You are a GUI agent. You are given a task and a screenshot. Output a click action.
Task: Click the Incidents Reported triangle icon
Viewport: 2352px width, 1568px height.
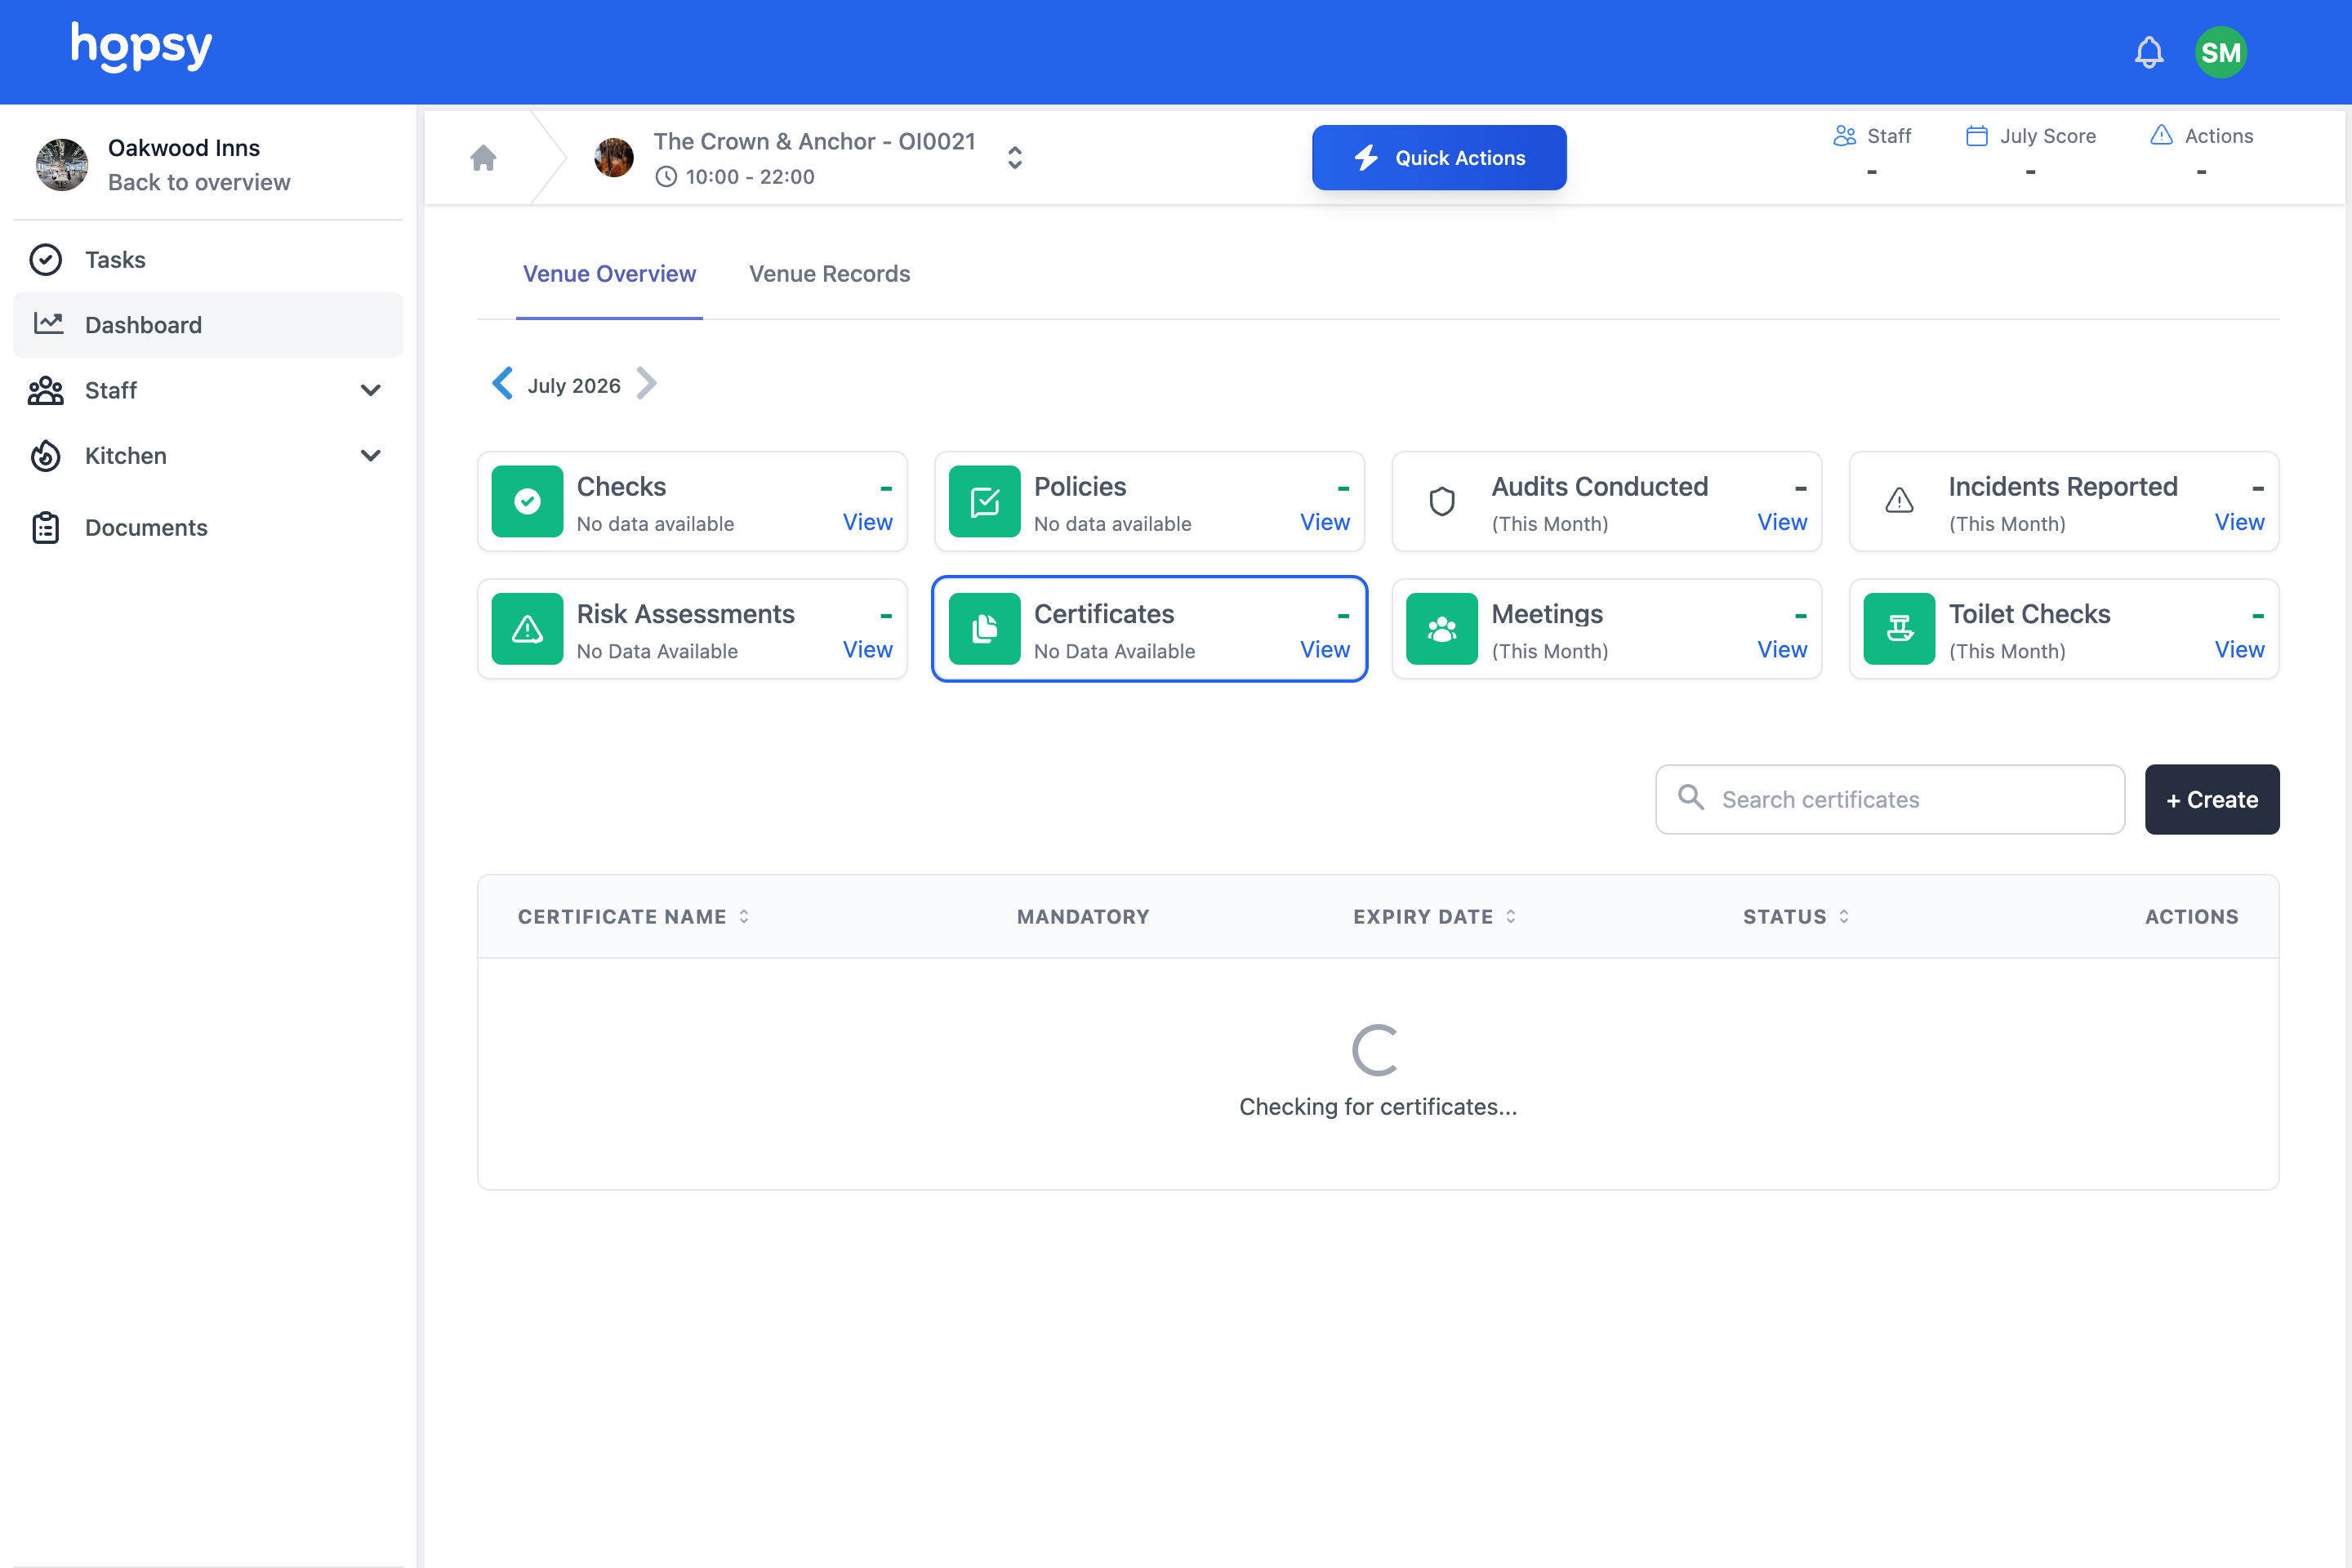pos(1899,501)
